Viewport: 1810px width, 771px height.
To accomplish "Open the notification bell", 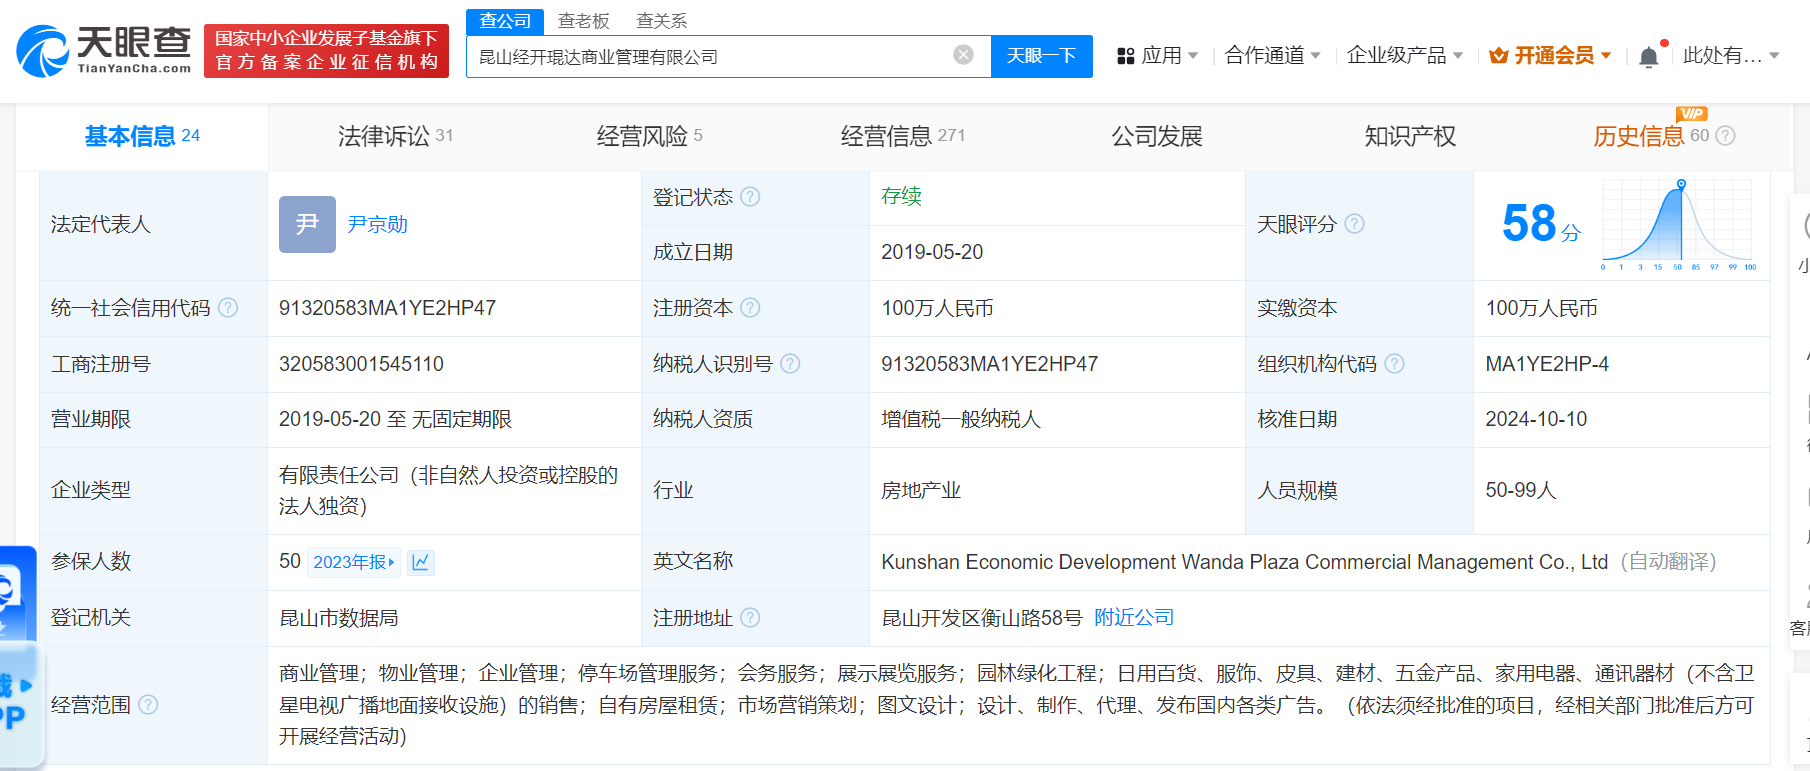I will coord(1649,56).
